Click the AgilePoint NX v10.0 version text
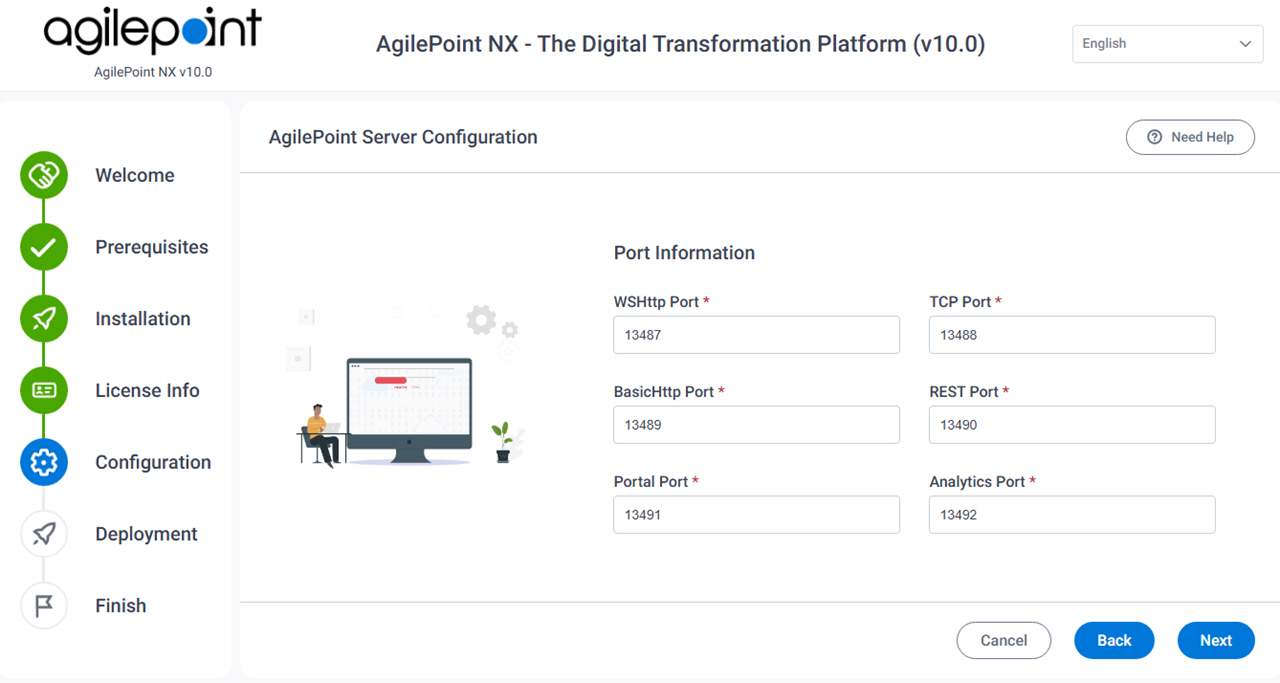 click(x=153, y=72)
